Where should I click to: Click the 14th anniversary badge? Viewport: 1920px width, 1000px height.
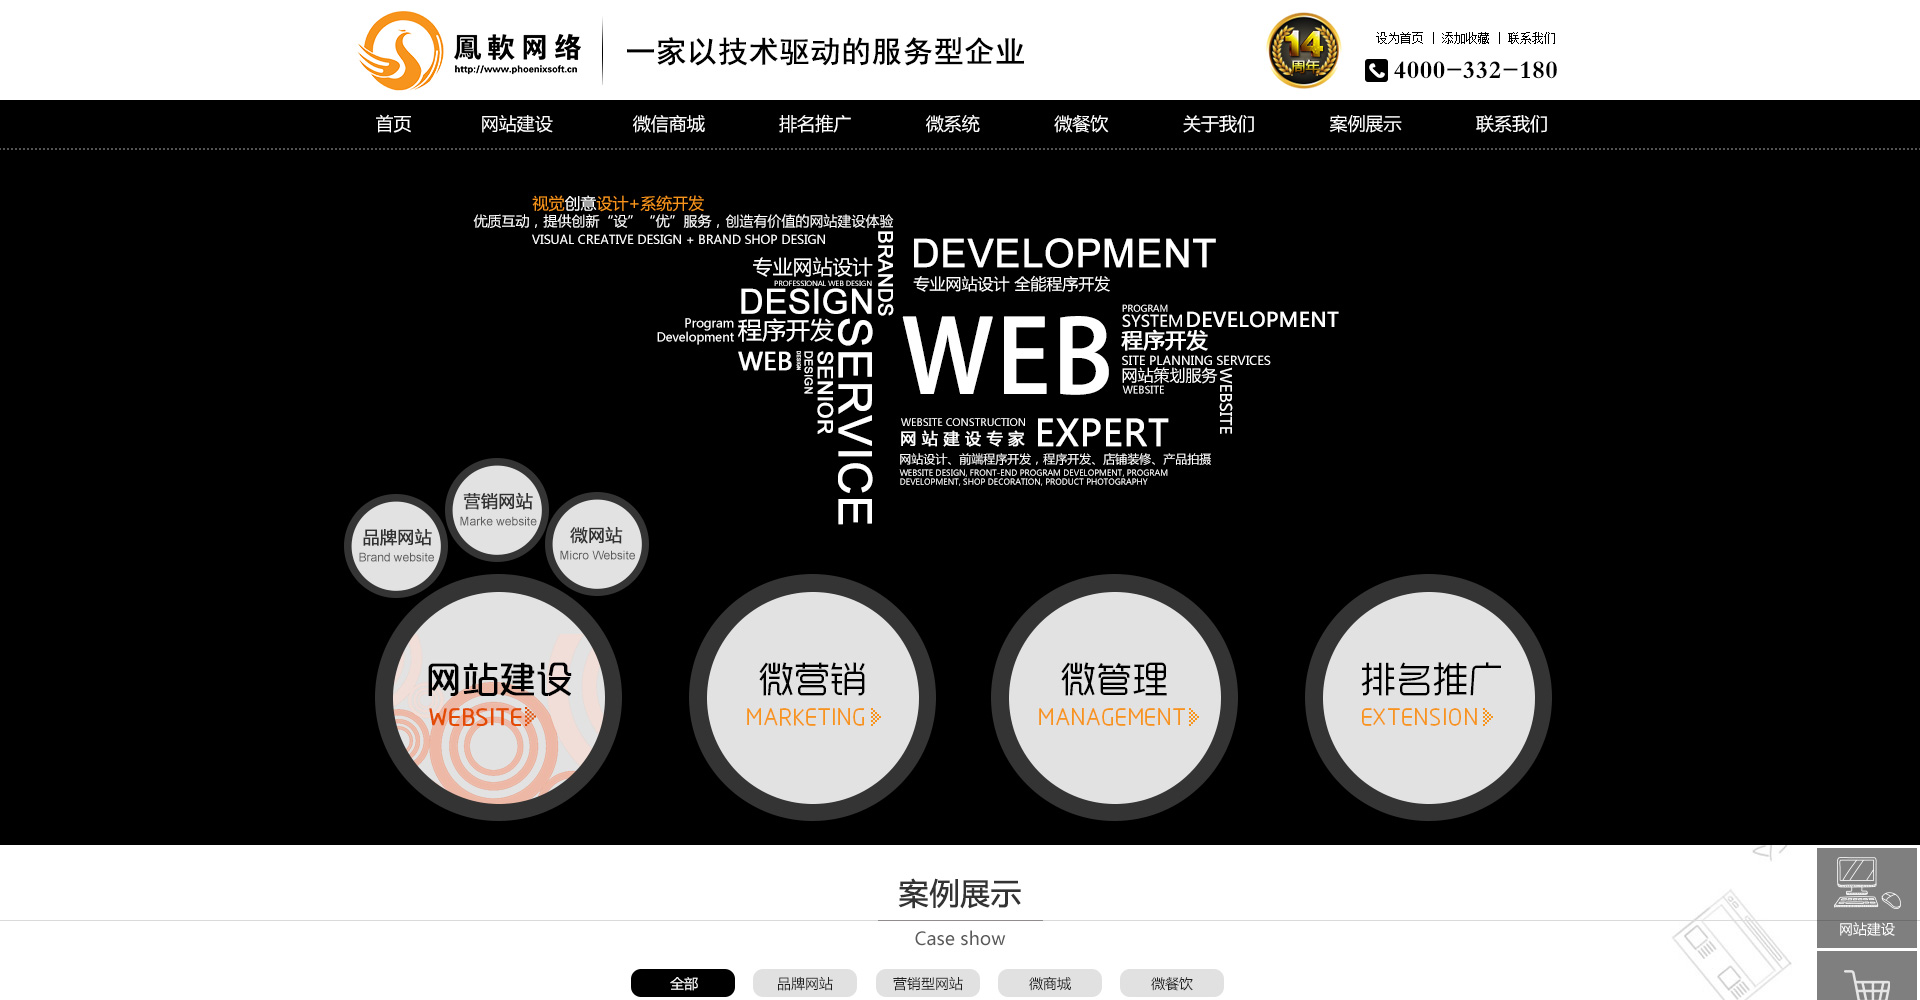point(1303,51)
